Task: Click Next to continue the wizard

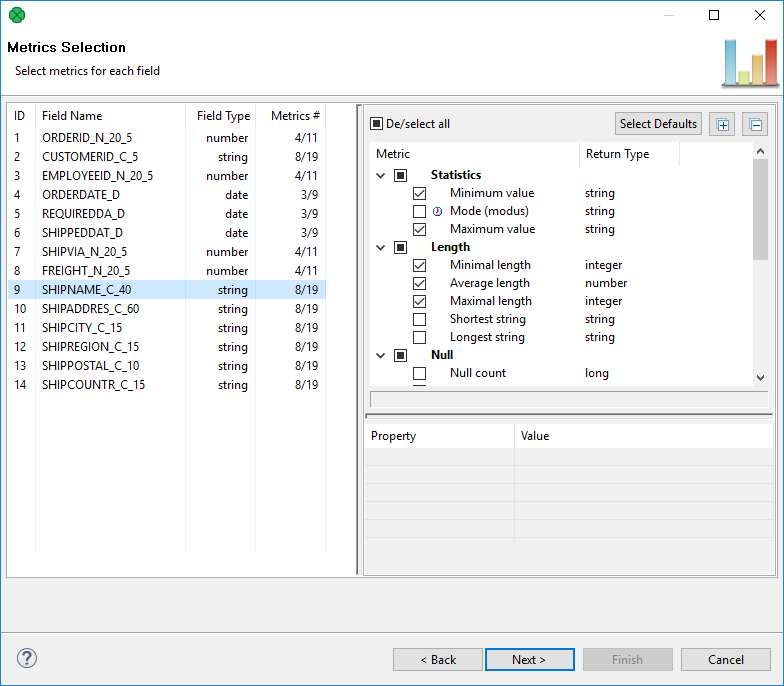Action: coord(529,660)
